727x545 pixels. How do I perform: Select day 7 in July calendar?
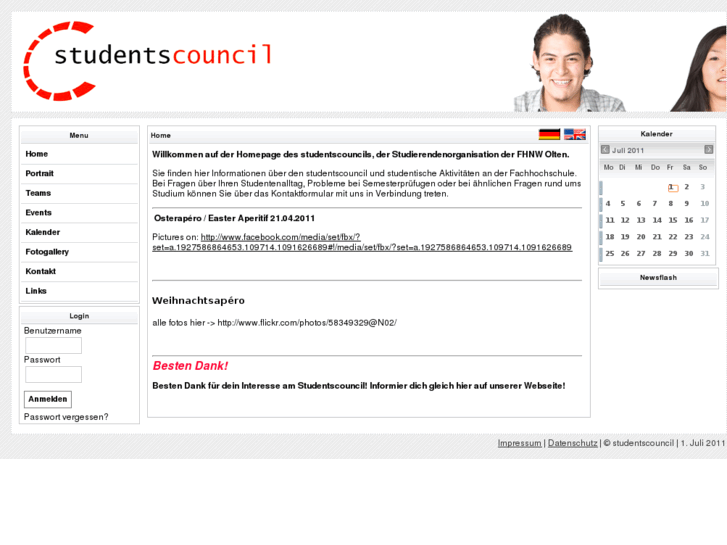(655, 204)
